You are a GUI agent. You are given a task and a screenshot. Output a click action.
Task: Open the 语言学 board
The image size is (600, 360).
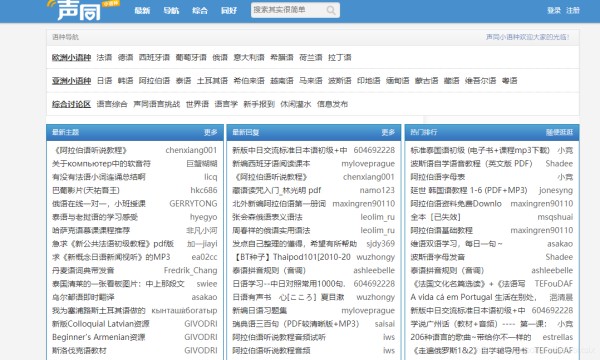[x=226, y=104]
